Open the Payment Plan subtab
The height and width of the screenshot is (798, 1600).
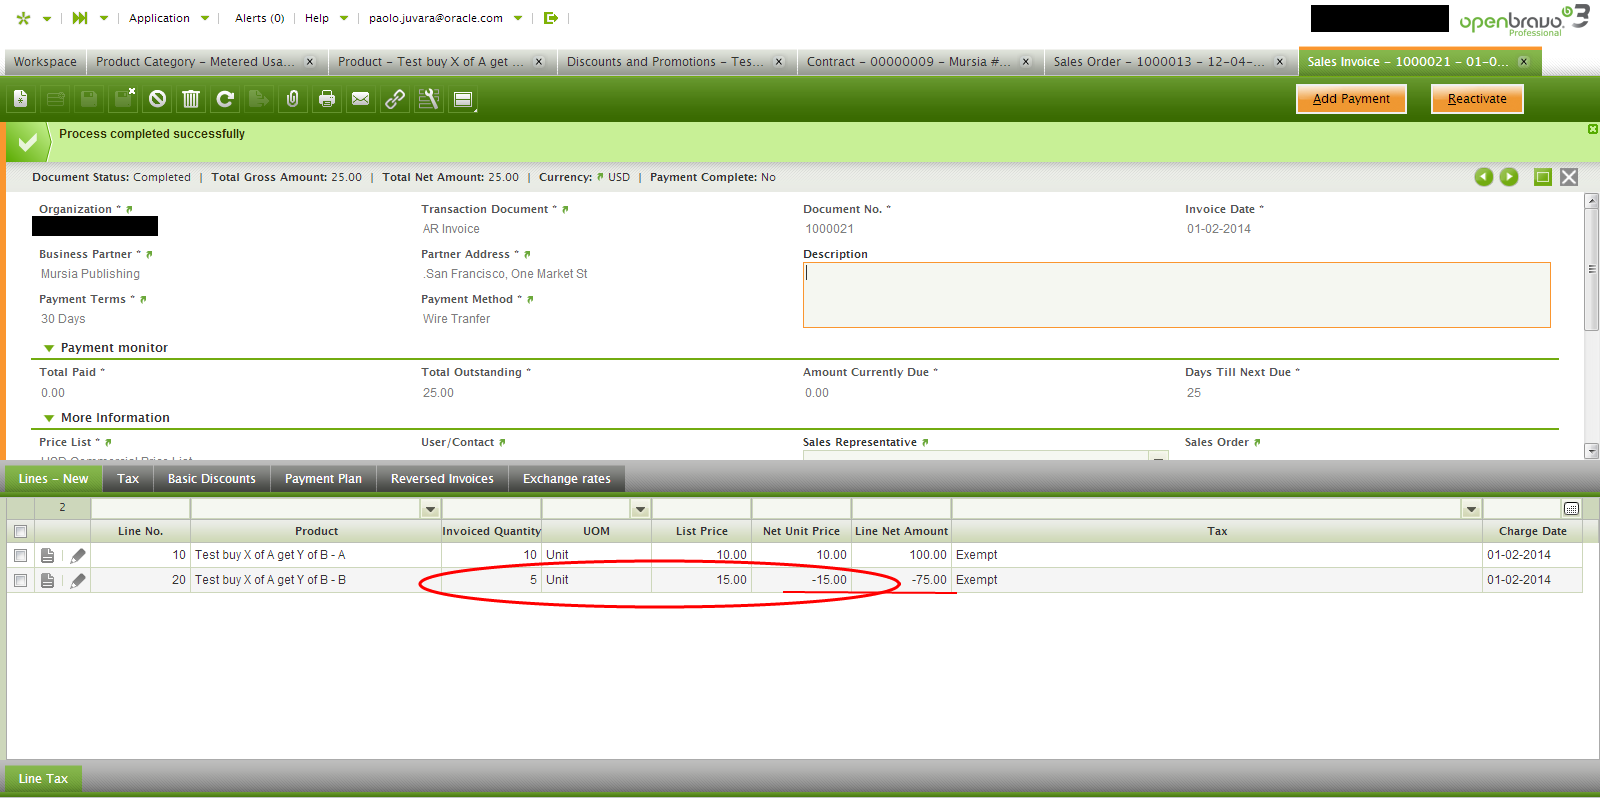[323, 479]
